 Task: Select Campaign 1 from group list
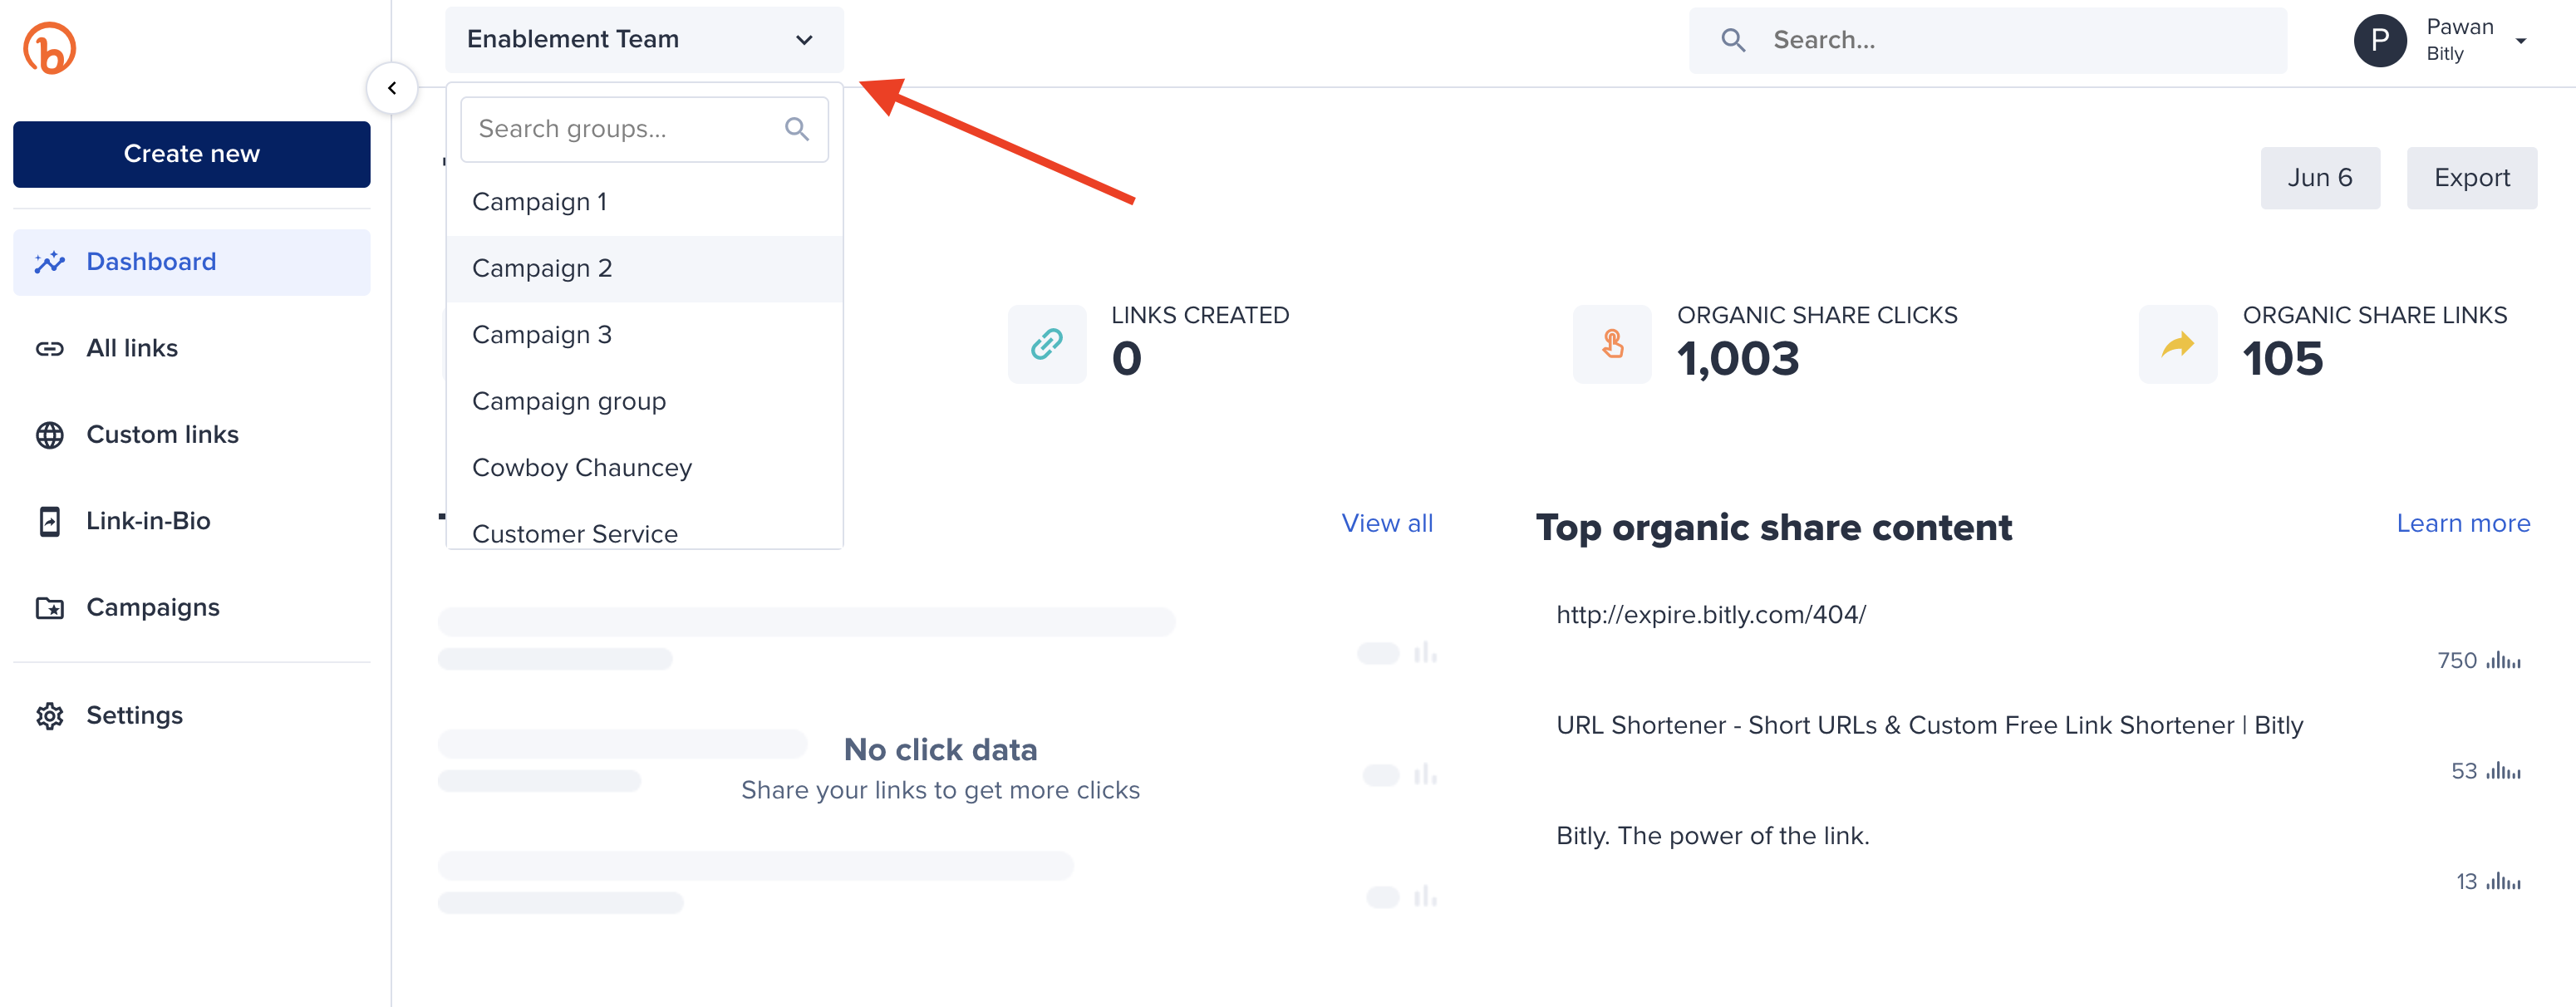point(644,202)
